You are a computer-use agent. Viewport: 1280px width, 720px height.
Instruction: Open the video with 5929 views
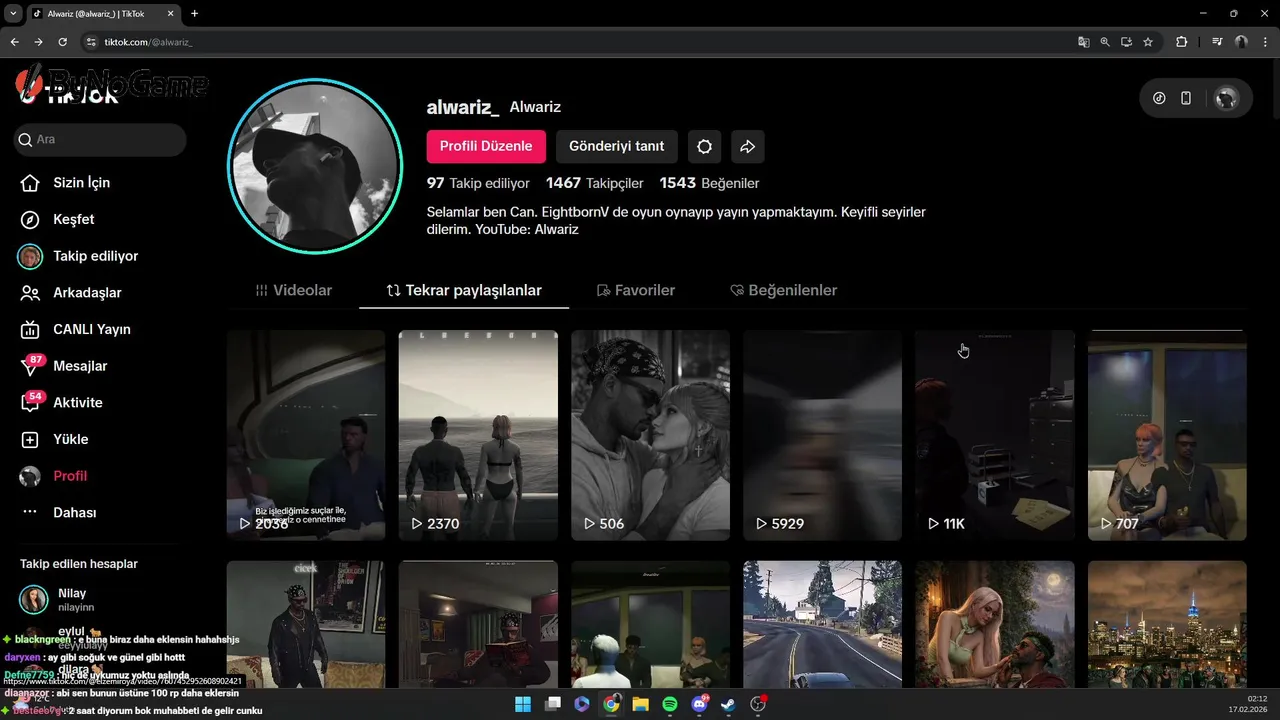tap(822, 435)
